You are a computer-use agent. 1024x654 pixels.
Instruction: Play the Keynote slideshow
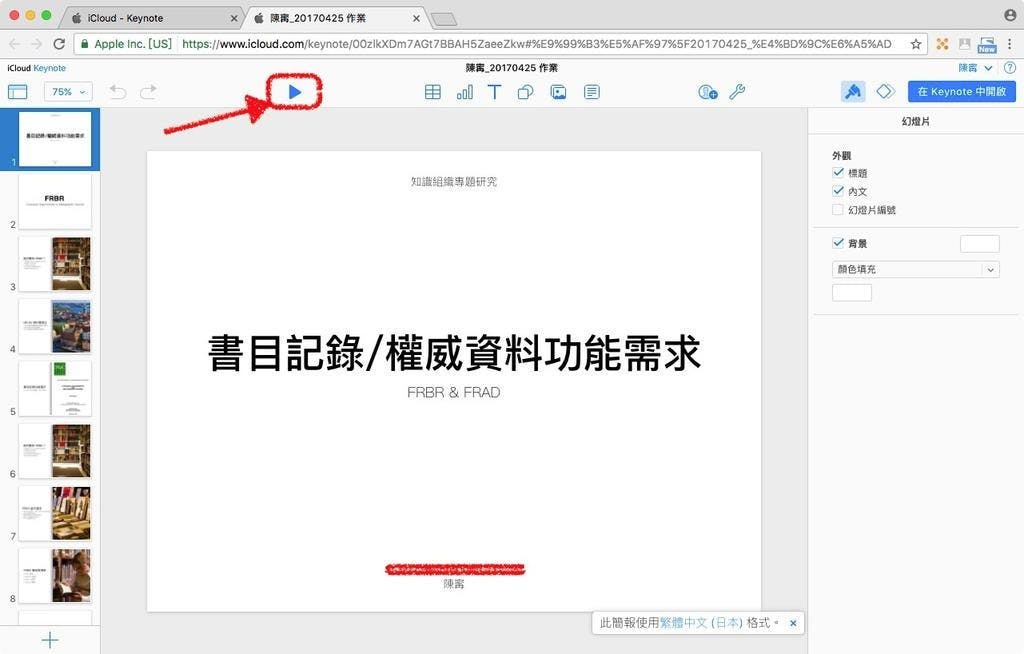[x=295, y=92]
